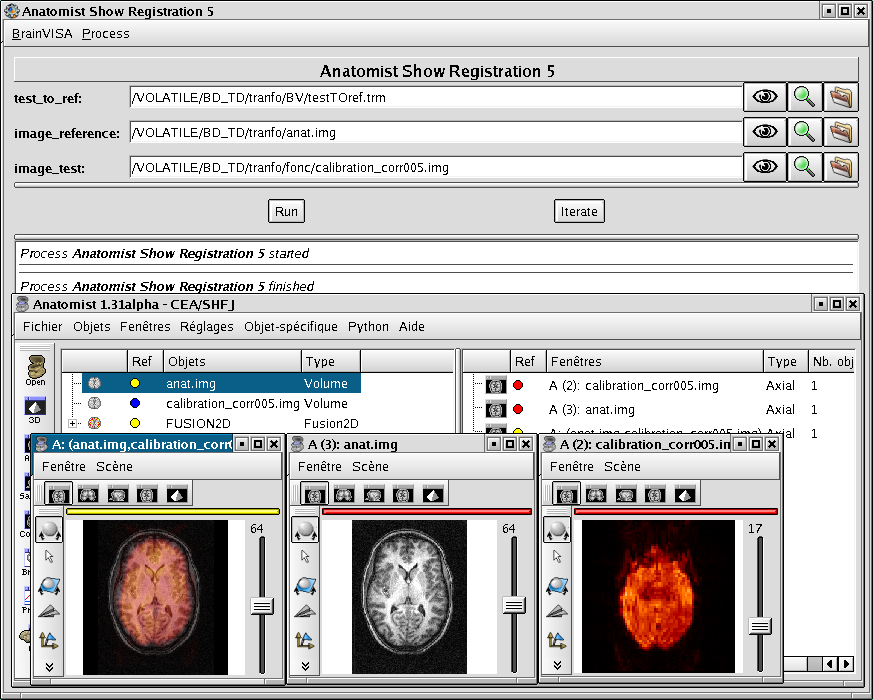873x700 pixels.
Task: Pick the arrow selection tool in fusion window
Action: click(49, 557)
